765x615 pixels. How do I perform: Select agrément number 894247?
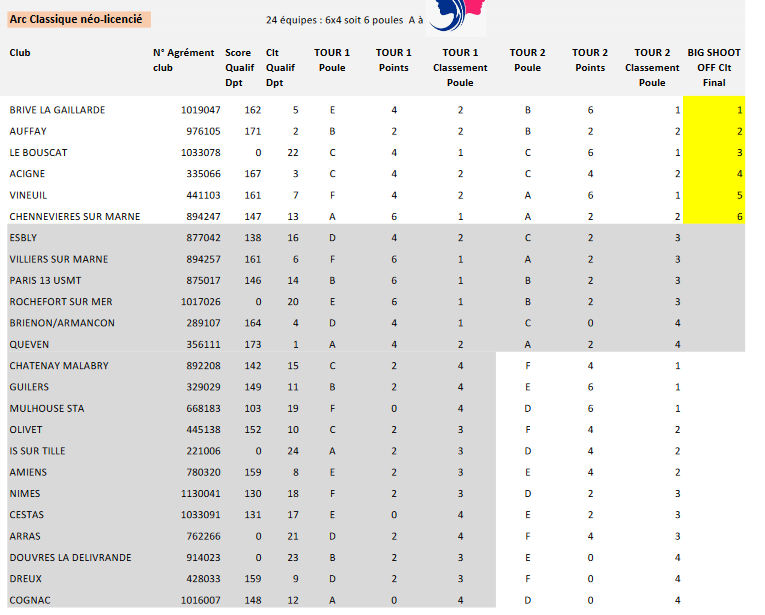click(203, 217)
